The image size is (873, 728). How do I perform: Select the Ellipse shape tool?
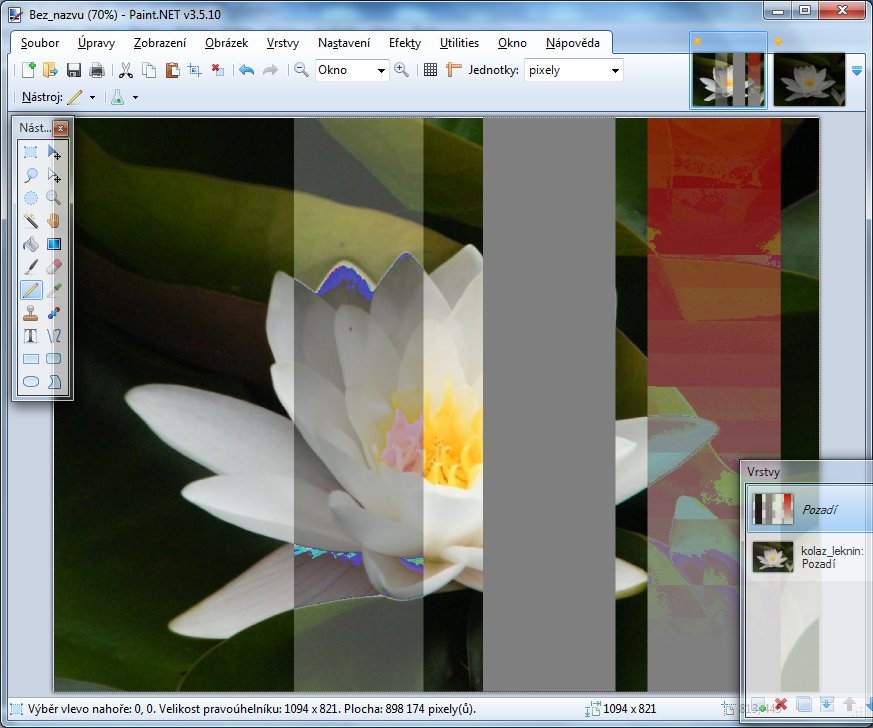pyautogui.click(x=31, y=382)
